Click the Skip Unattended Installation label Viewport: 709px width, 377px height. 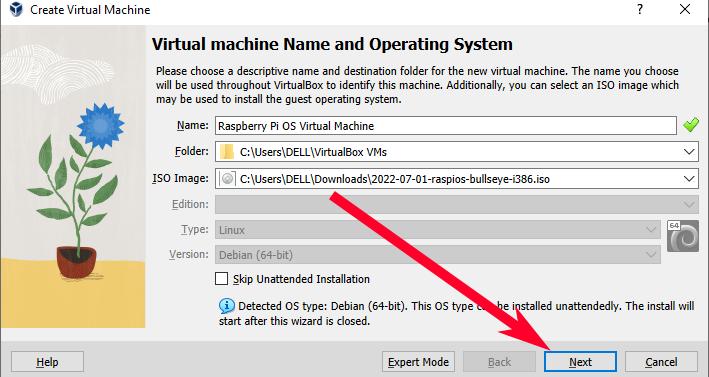(x=301, y=279)
